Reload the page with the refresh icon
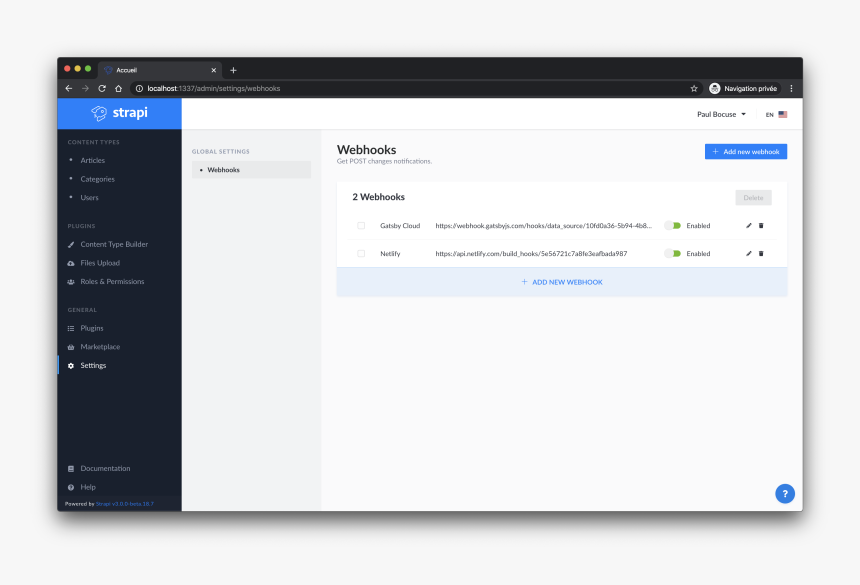 [102, 88]
